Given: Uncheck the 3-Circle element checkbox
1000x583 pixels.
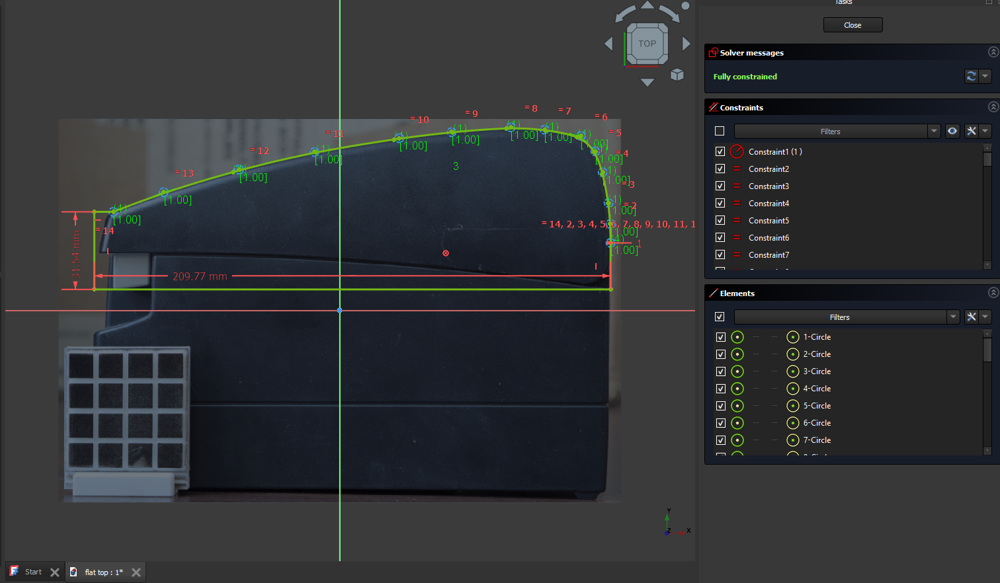Looking at the screenshot, I should click(720, 371).
